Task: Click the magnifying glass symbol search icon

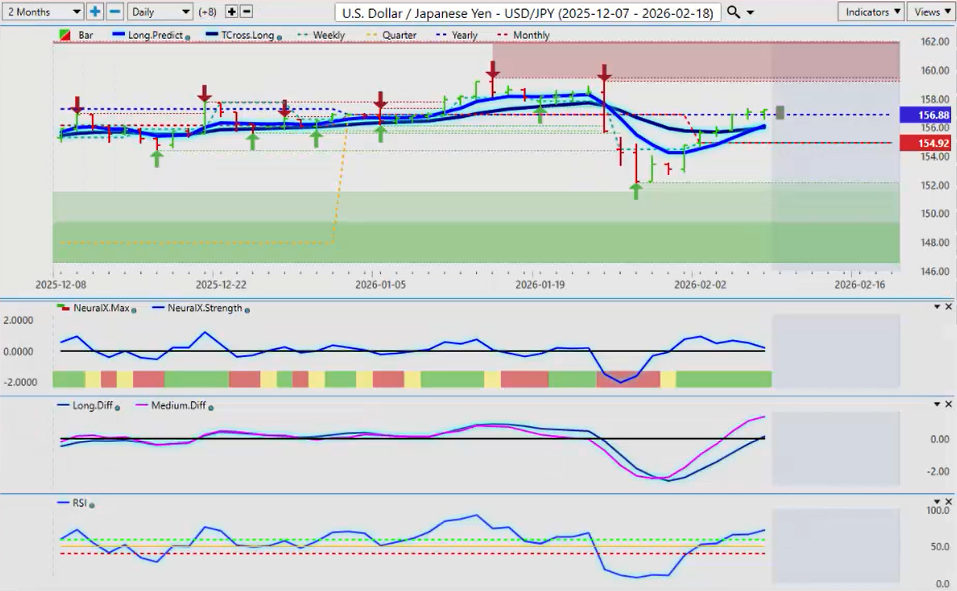Action: tap(733, 11)
